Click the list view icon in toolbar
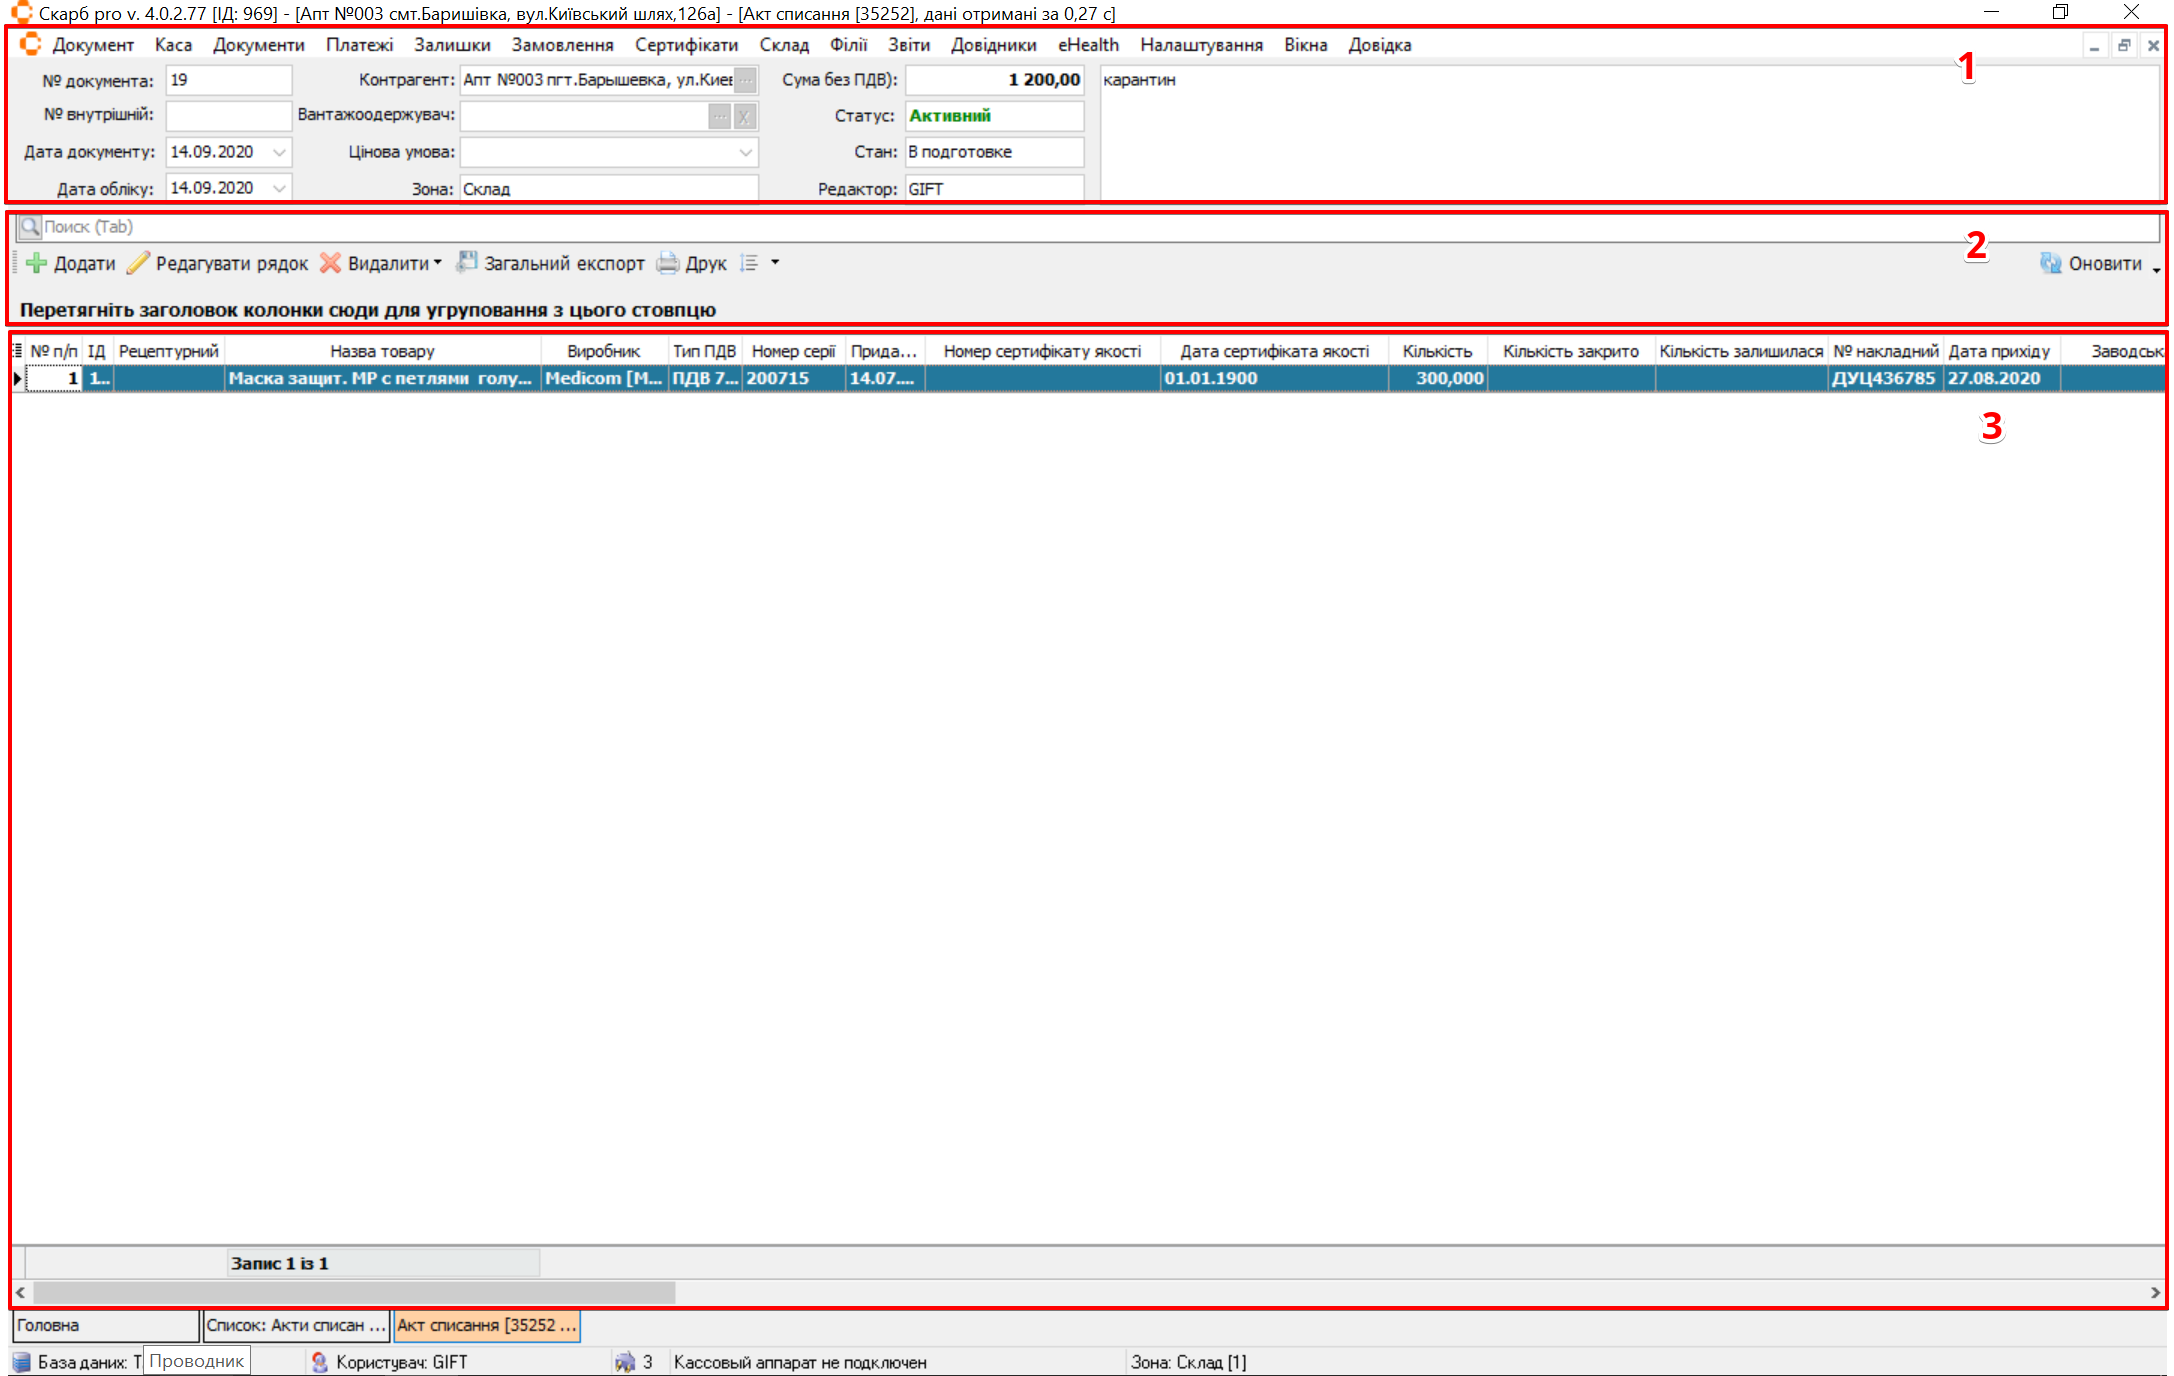 (x=749, y=264)
